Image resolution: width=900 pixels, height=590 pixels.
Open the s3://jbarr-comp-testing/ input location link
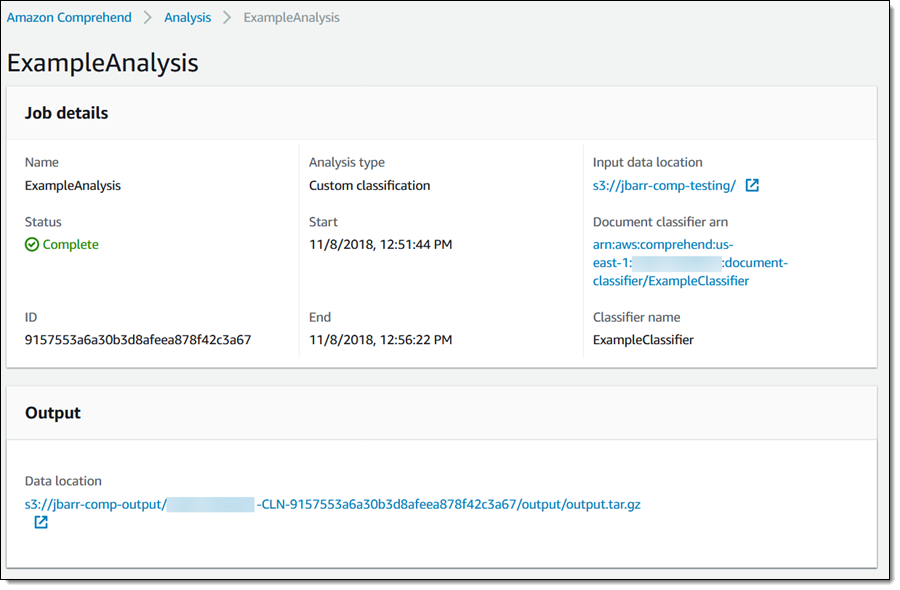(664, 185)
